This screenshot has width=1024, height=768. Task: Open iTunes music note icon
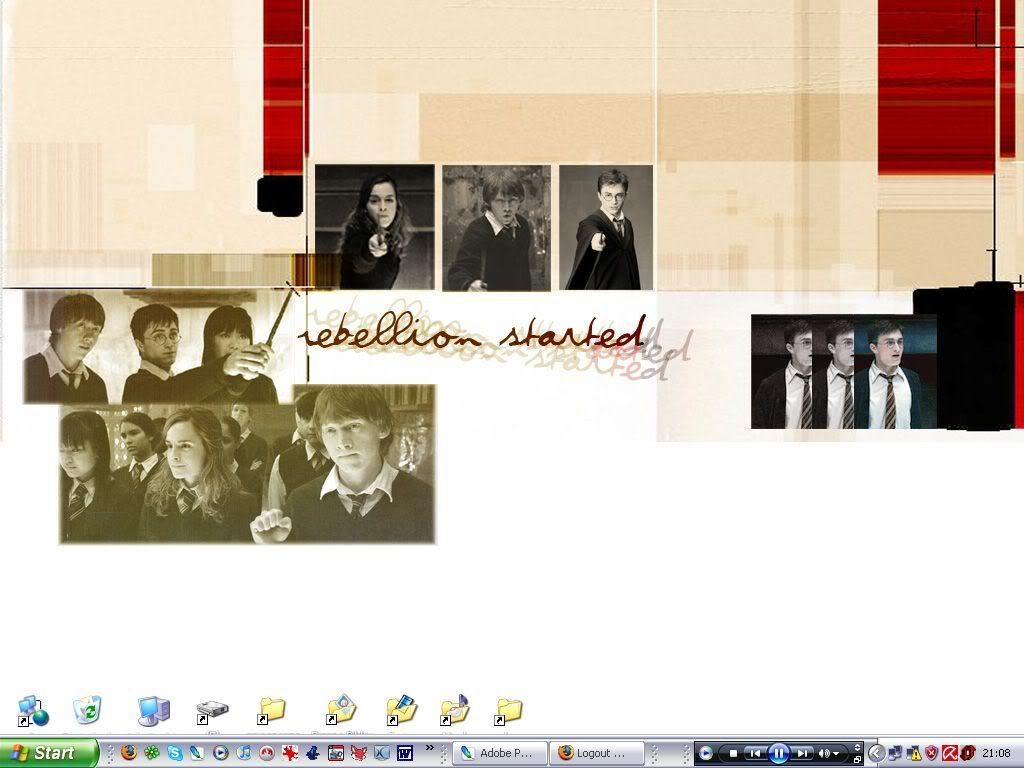click(x=244, y=753)
